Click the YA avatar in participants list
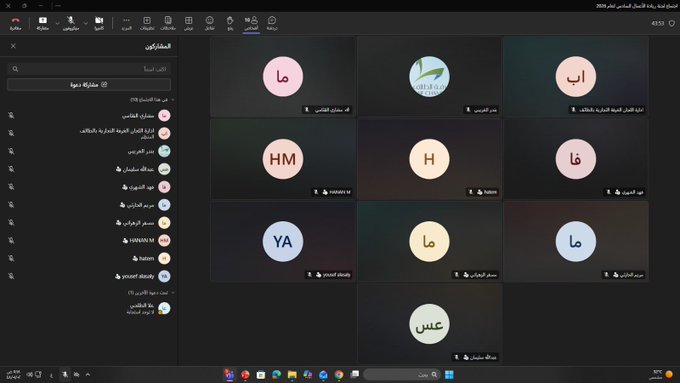Viewport: 680px width, 383px height. (x=164, y=276)
